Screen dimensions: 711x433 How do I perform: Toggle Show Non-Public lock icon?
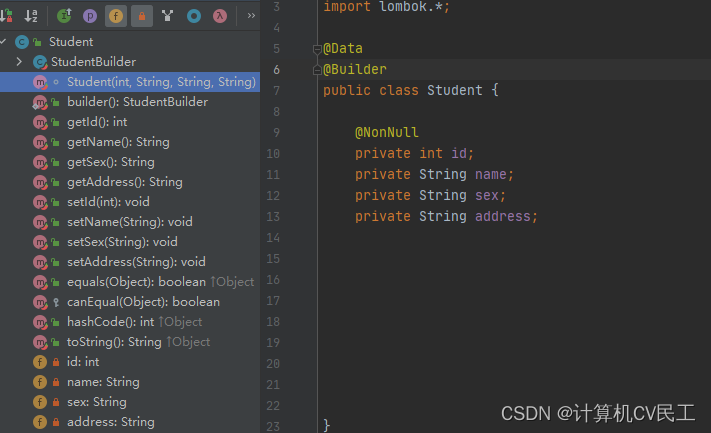[x=142, y=16]
